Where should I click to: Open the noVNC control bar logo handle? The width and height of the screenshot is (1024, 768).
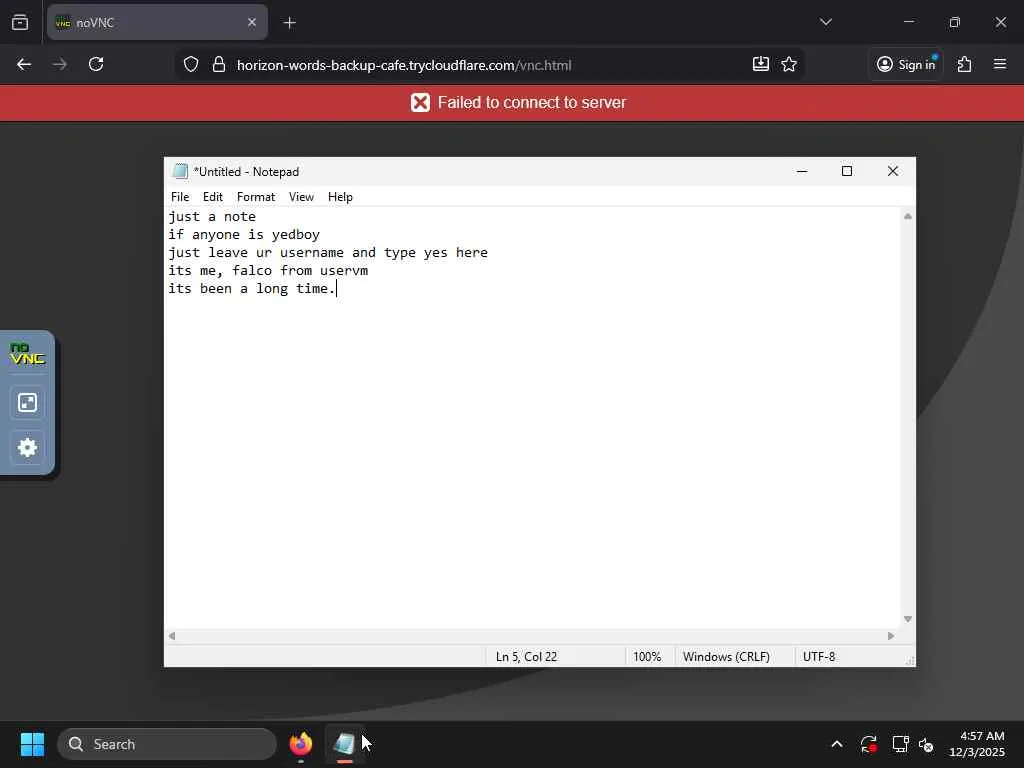pos(27,353)
